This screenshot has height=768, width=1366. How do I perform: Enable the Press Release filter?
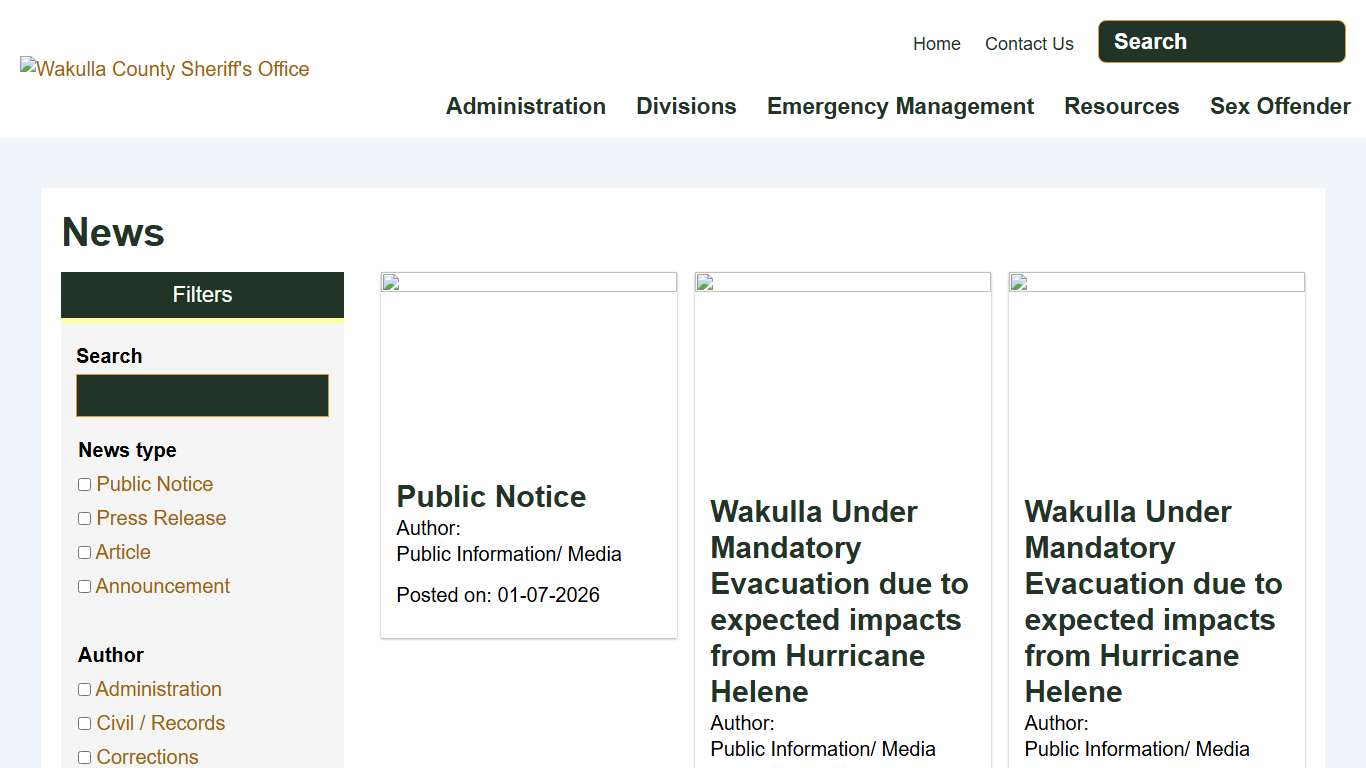click(x=84, y=518)
